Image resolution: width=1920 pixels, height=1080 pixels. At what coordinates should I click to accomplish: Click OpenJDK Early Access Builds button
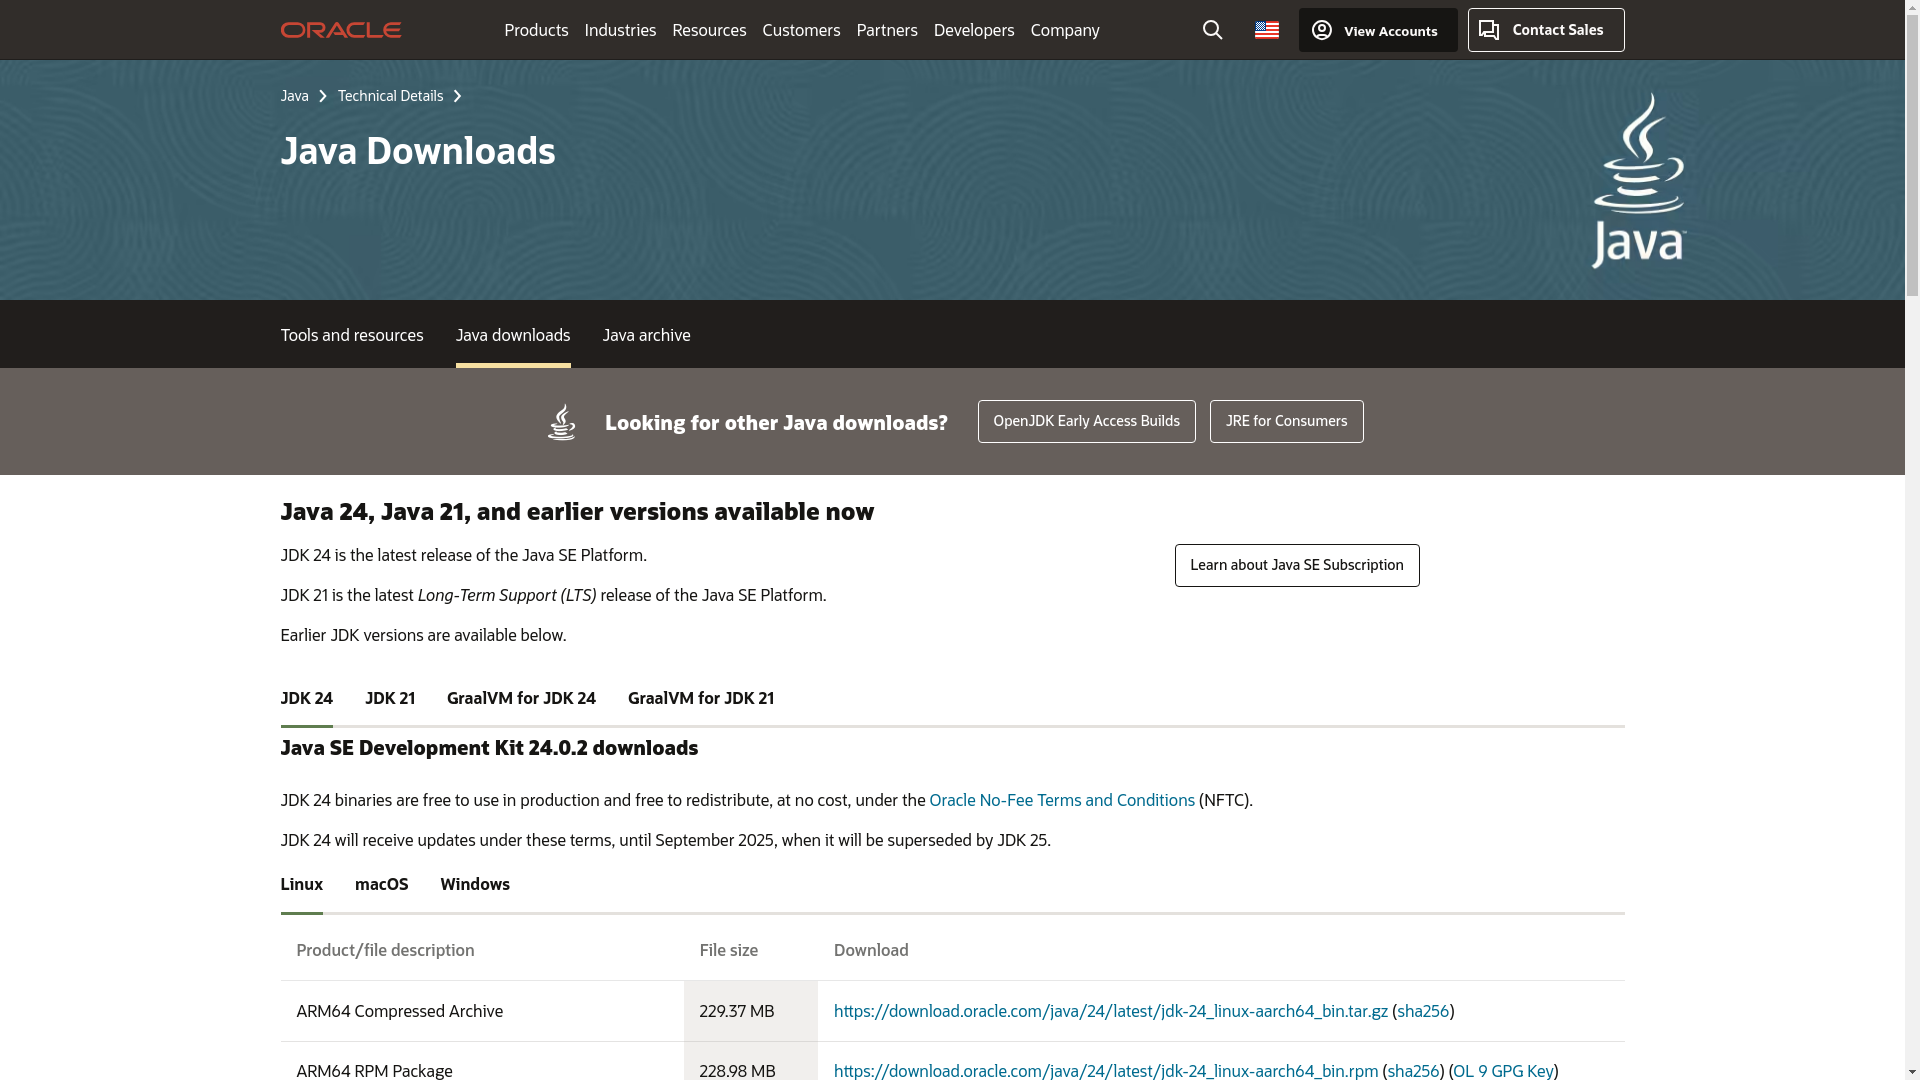coord(1086,421)
